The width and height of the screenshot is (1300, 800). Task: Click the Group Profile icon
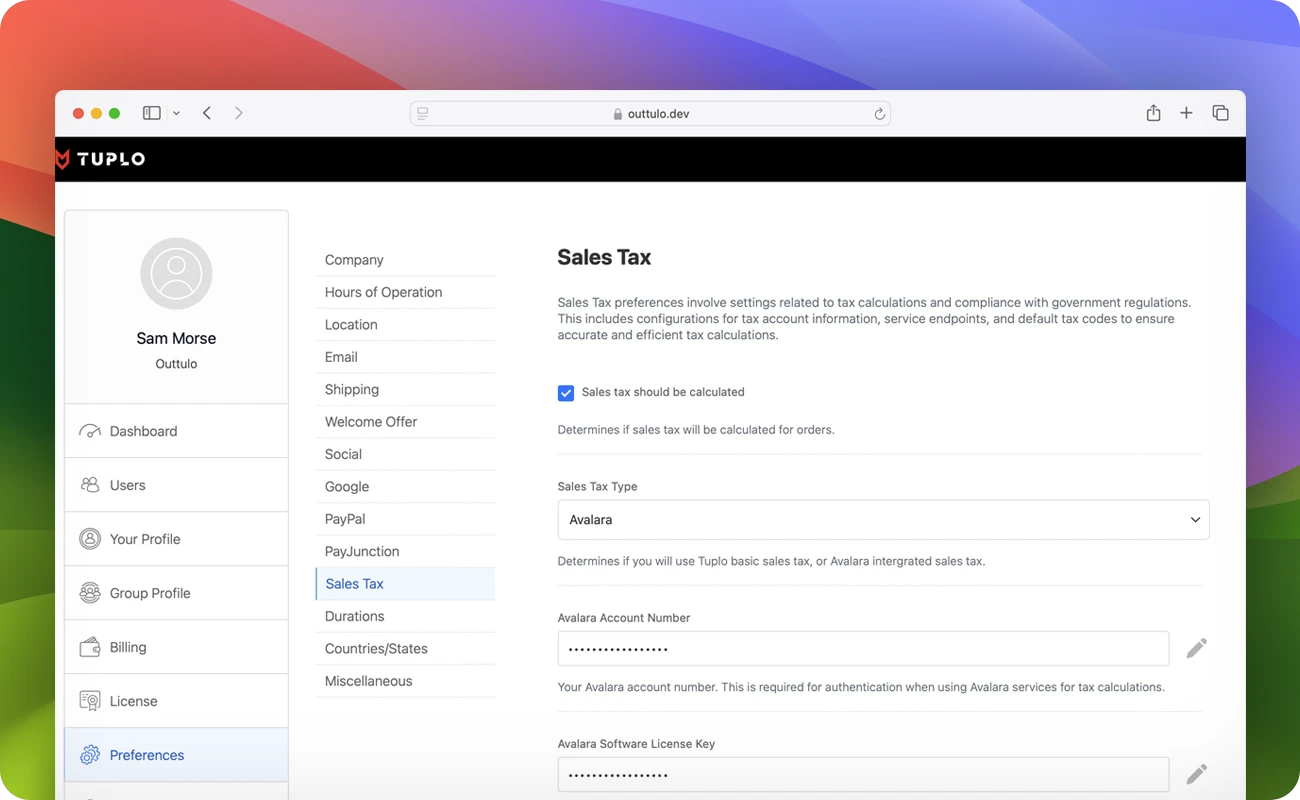pyautogui.click(x=90, y=593)
